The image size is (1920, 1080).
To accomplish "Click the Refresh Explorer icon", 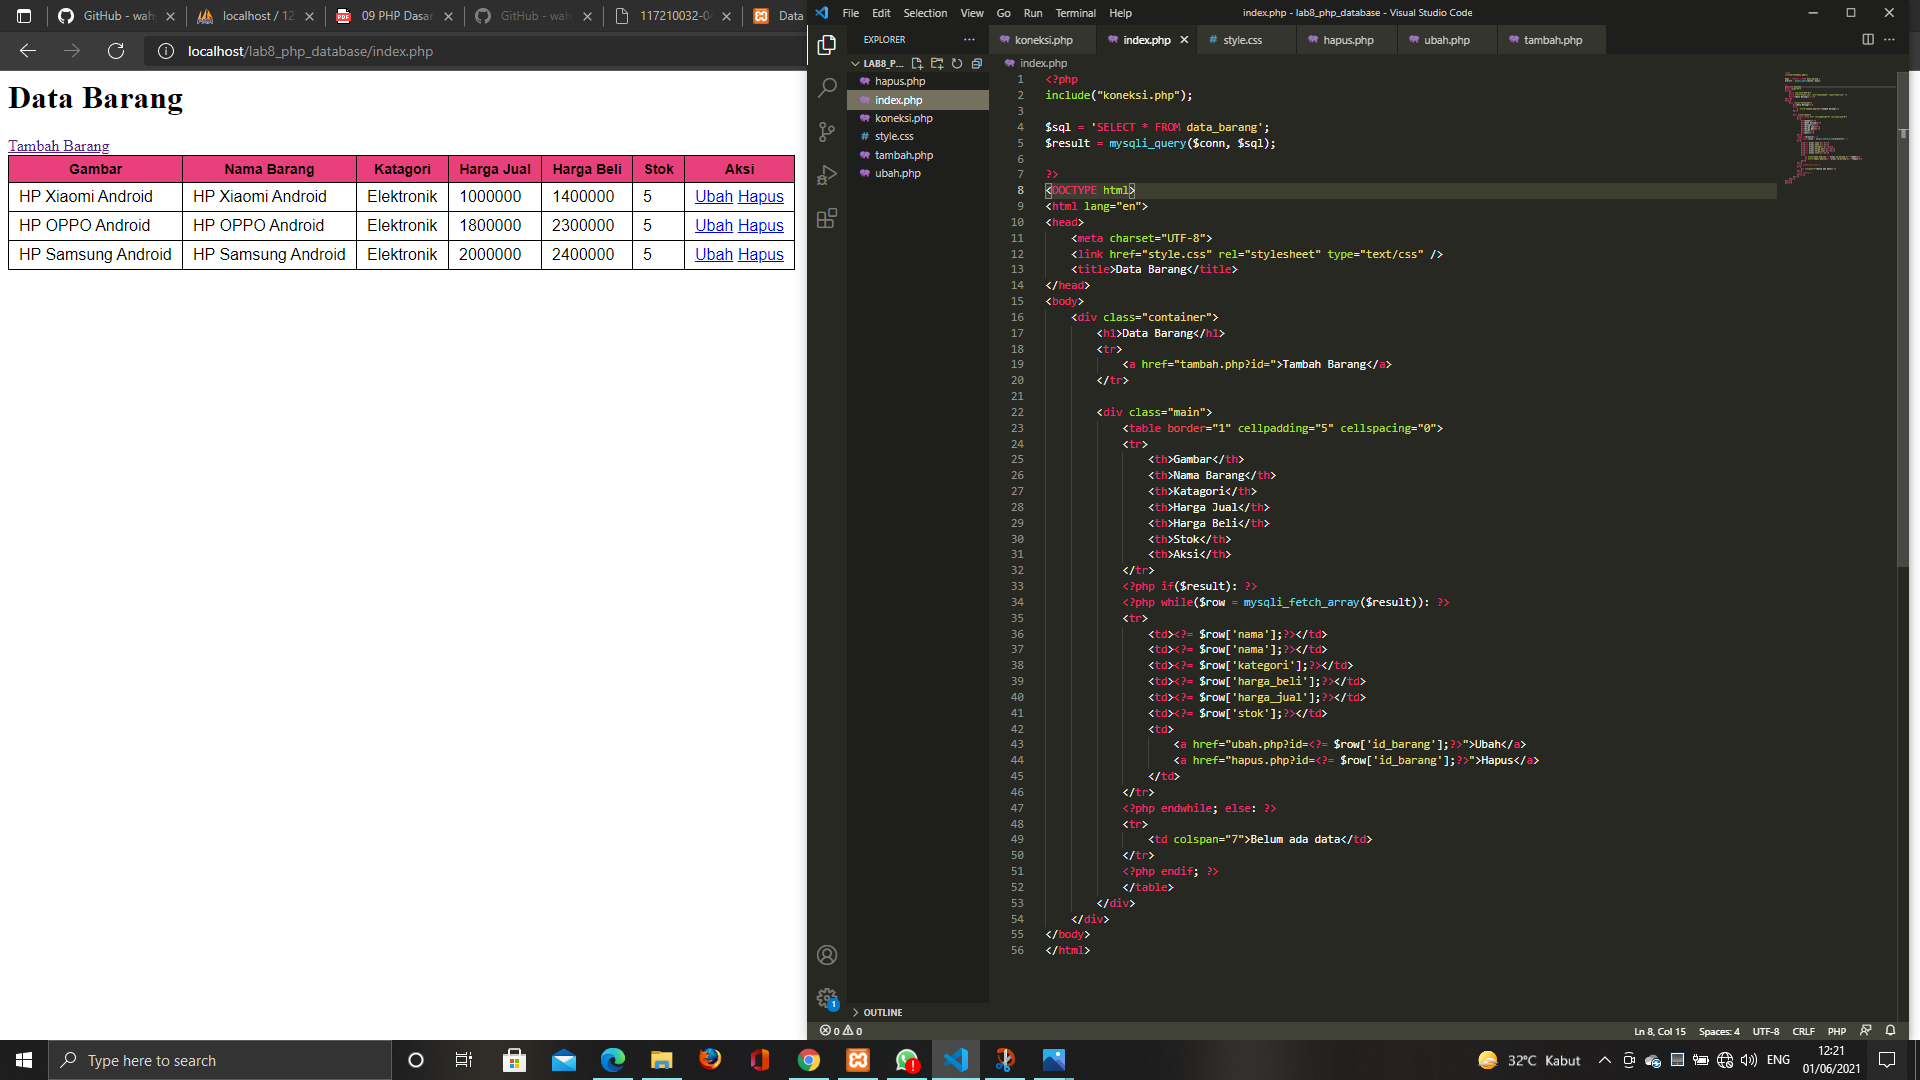I will tap(956, 62).
